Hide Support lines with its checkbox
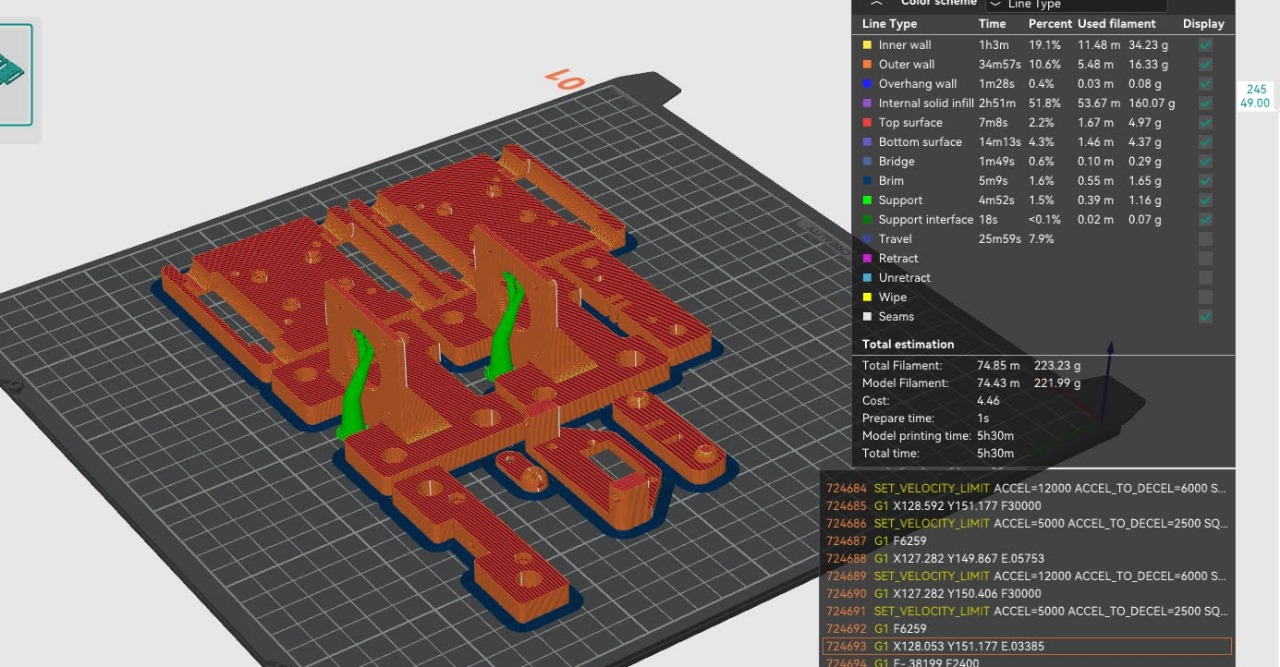 (x=1206, y=200)
